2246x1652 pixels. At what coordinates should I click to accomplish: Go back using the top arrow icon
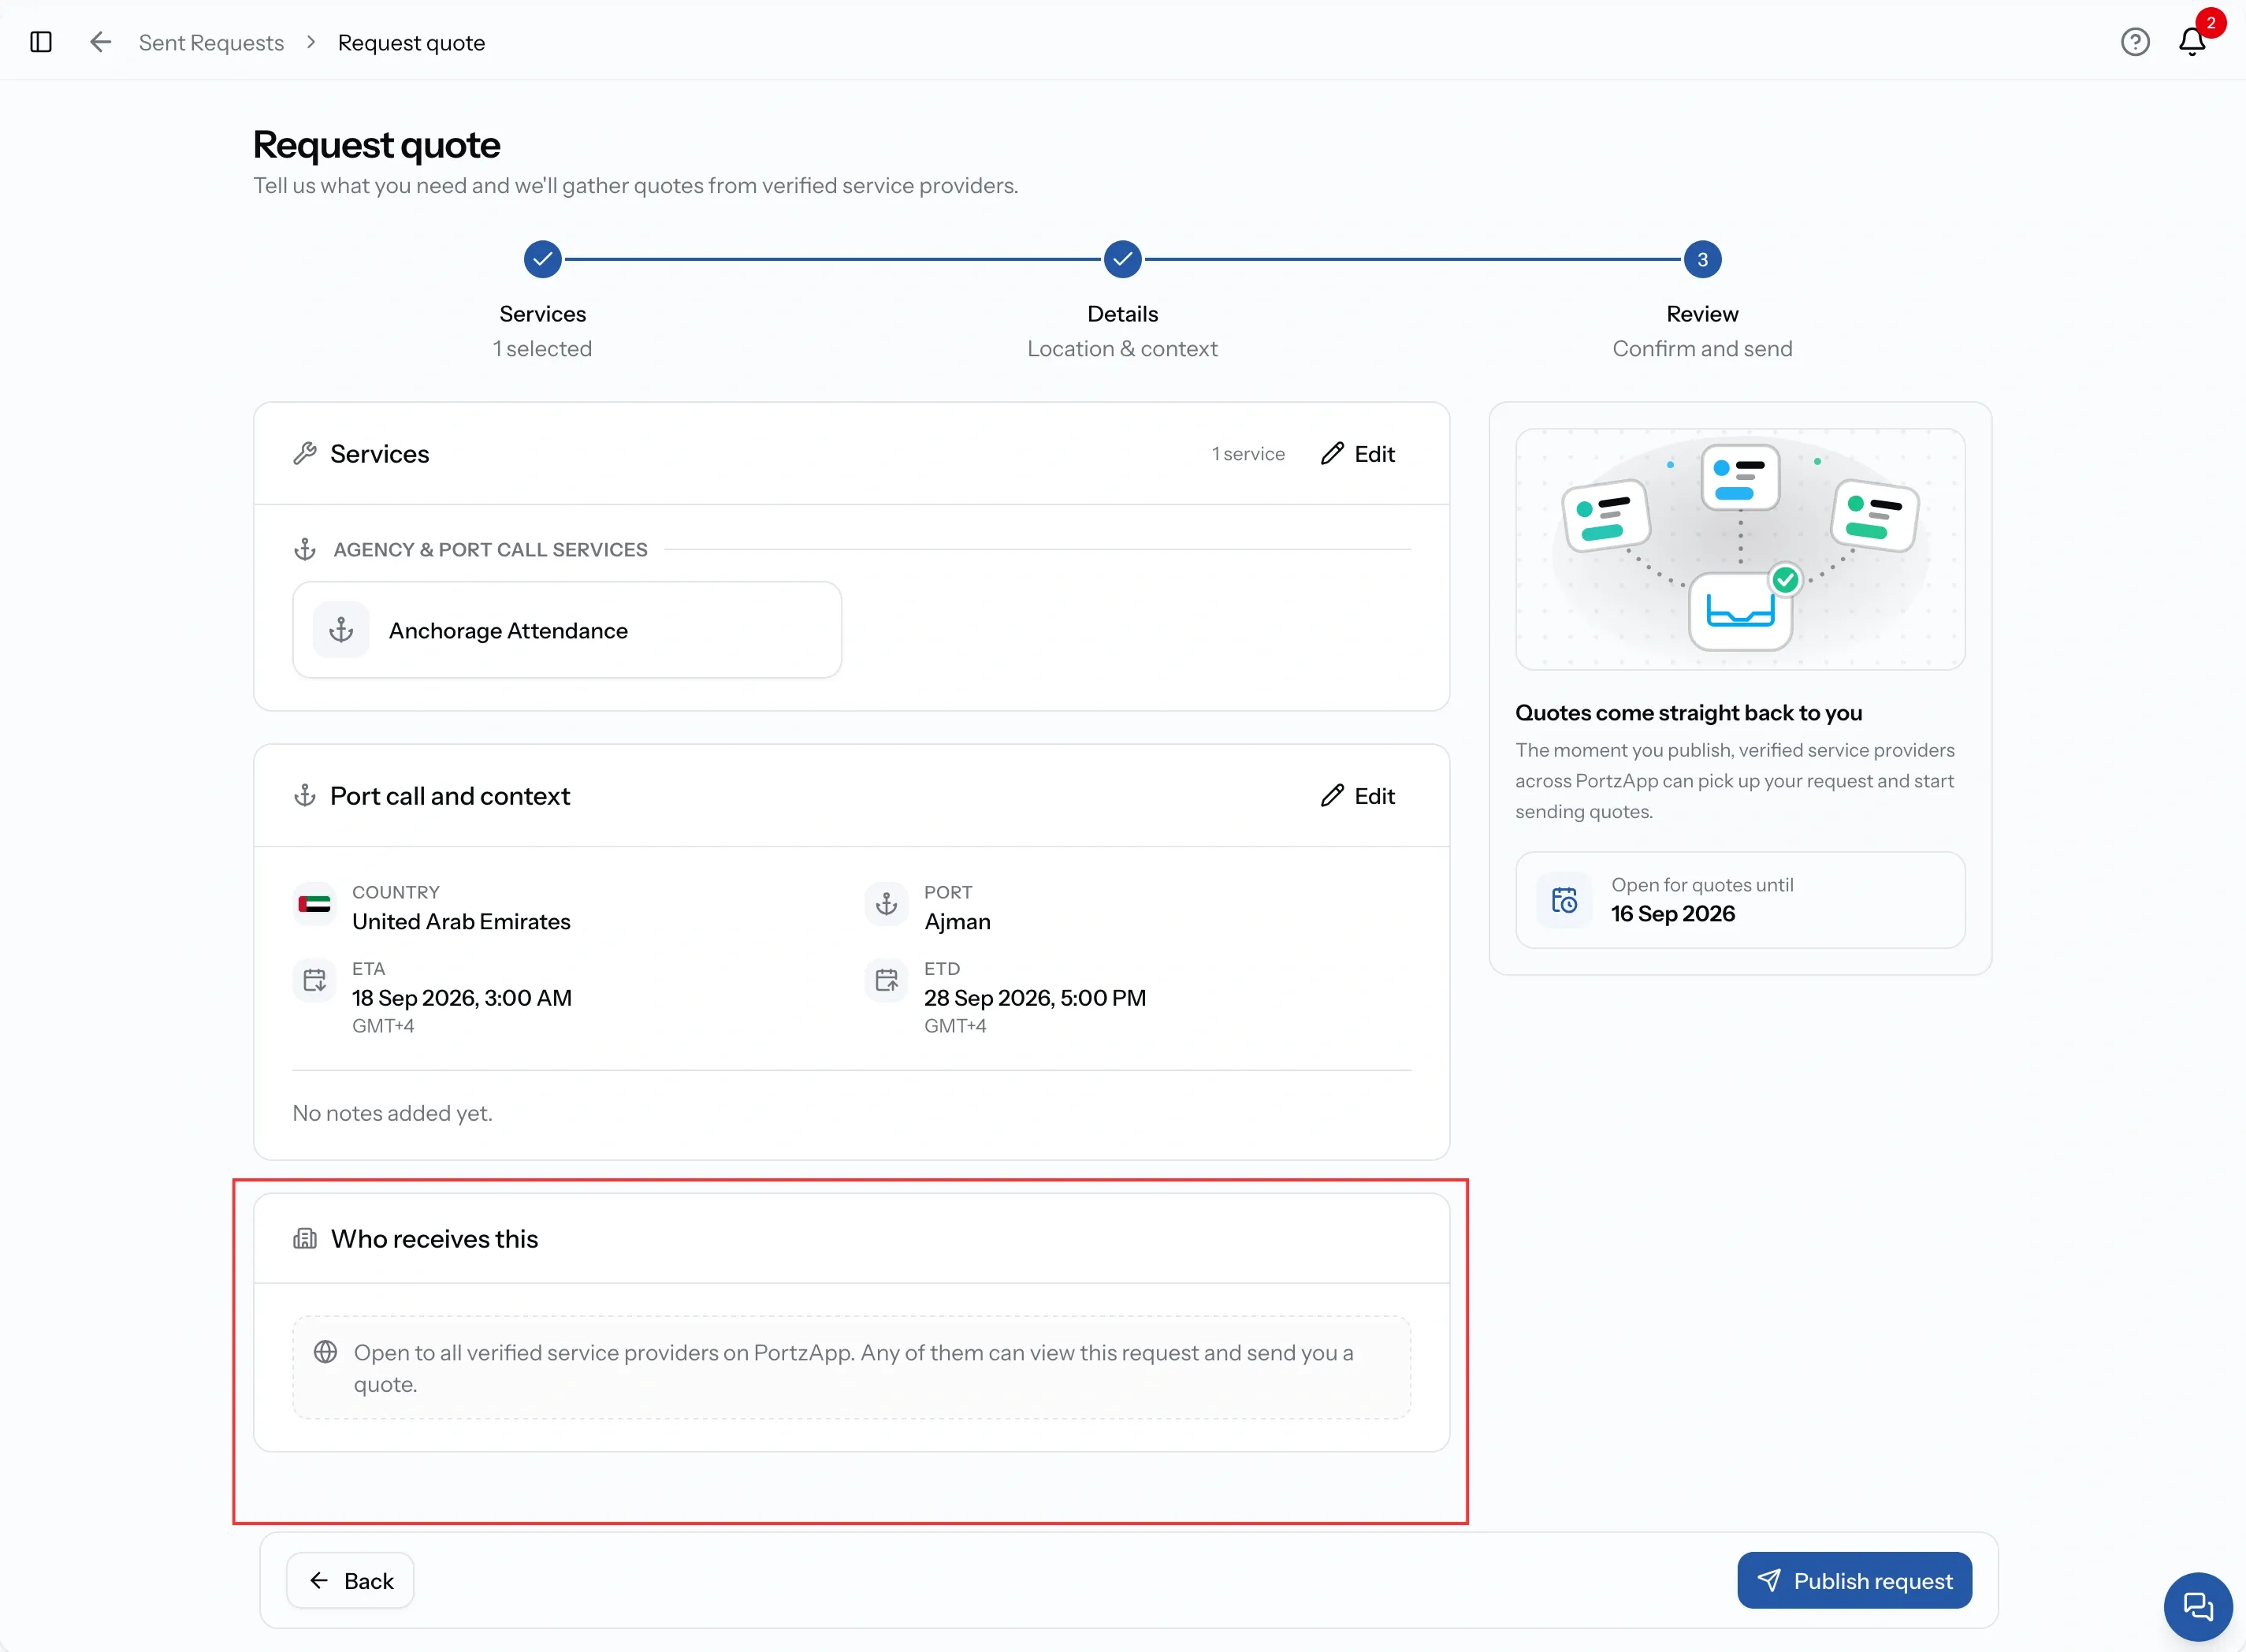[100, 42]
